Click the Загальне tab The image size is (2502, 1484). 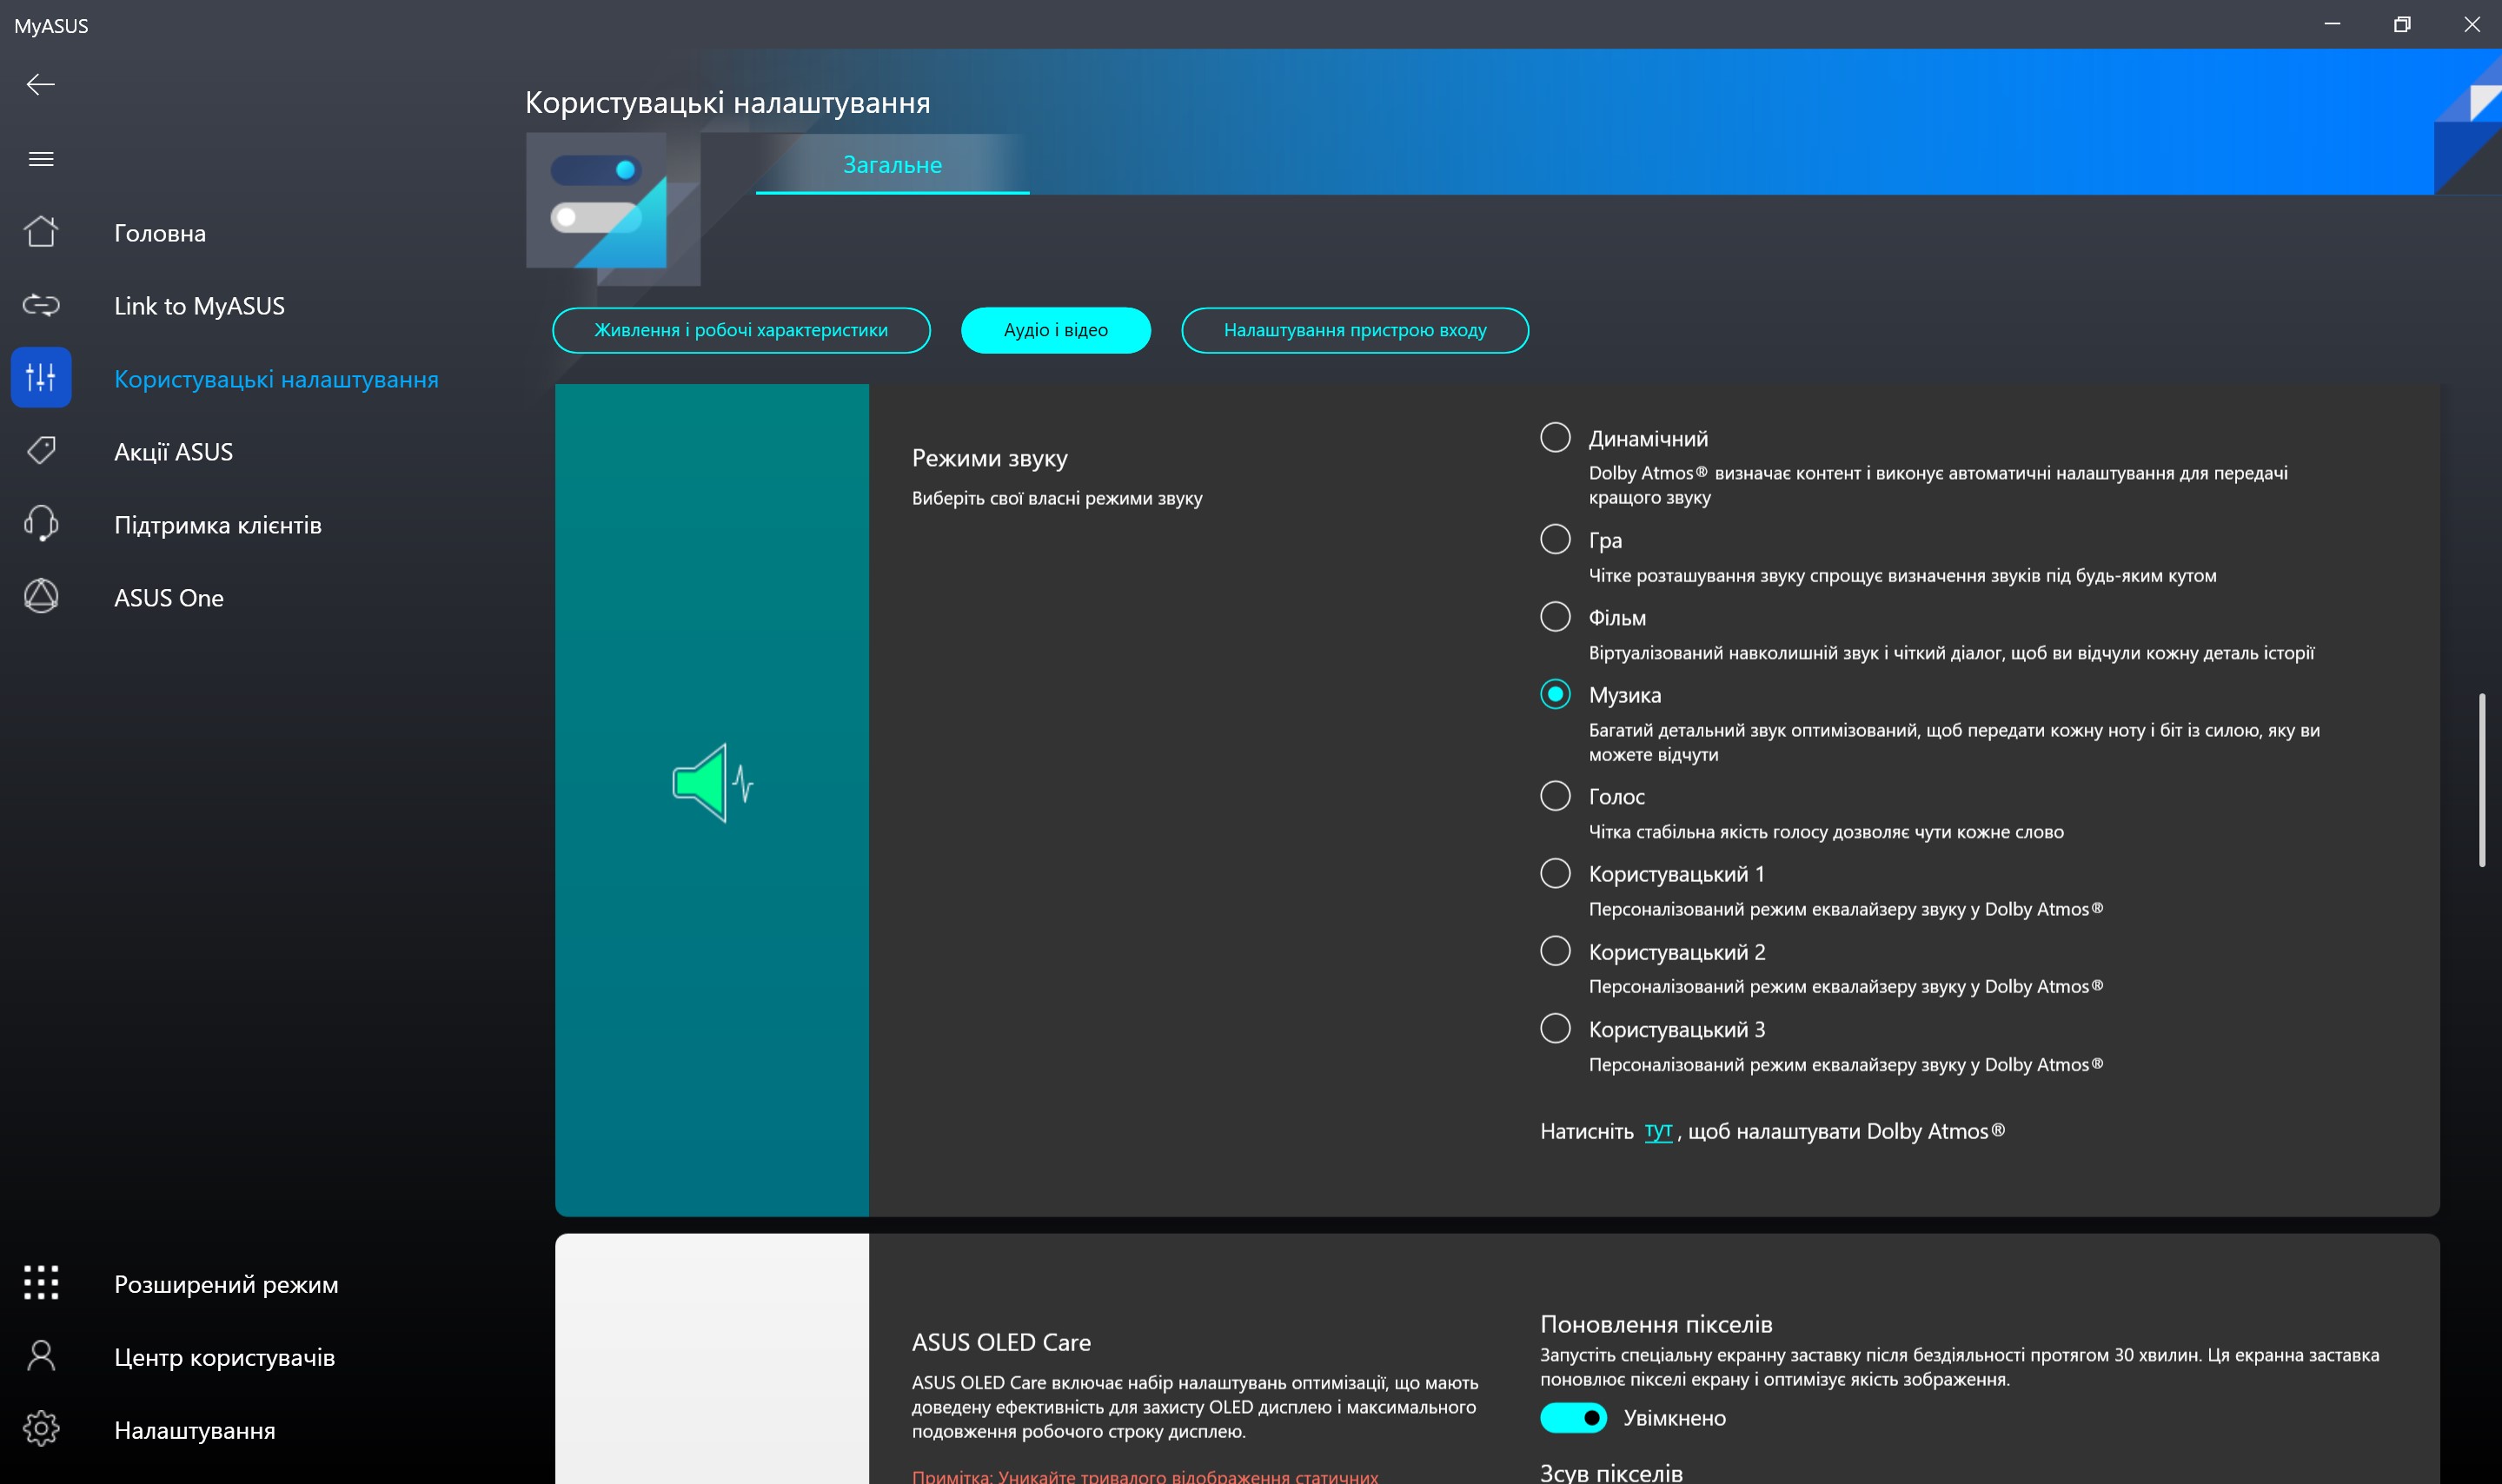[x=892, y=165]
